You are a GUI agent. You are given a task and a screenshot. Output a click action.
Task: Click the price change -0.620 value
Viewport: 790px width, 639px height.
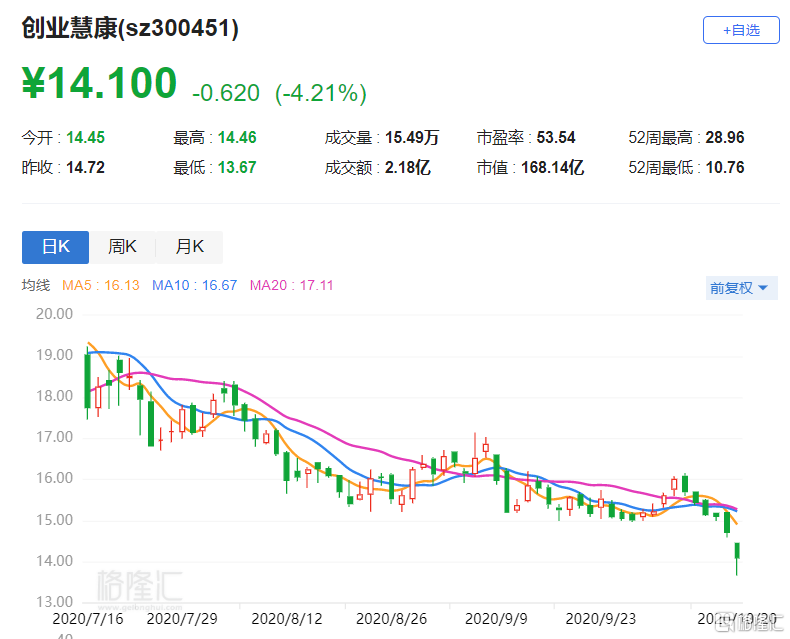[226, 93]
